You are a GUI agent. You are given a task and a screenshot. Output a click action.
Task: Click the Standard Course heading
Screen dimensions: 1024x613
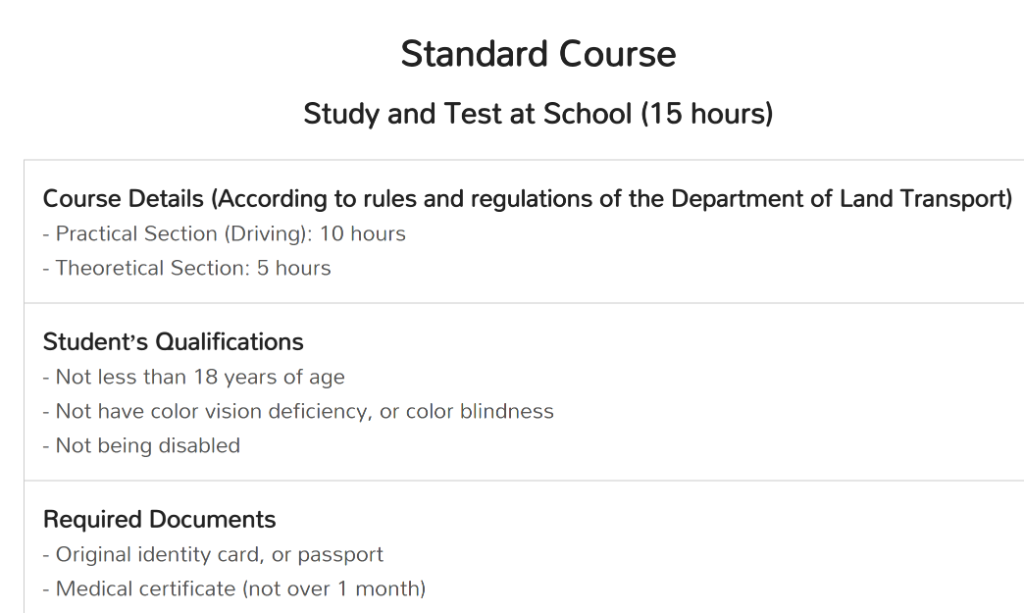click(x=538, y=54)
